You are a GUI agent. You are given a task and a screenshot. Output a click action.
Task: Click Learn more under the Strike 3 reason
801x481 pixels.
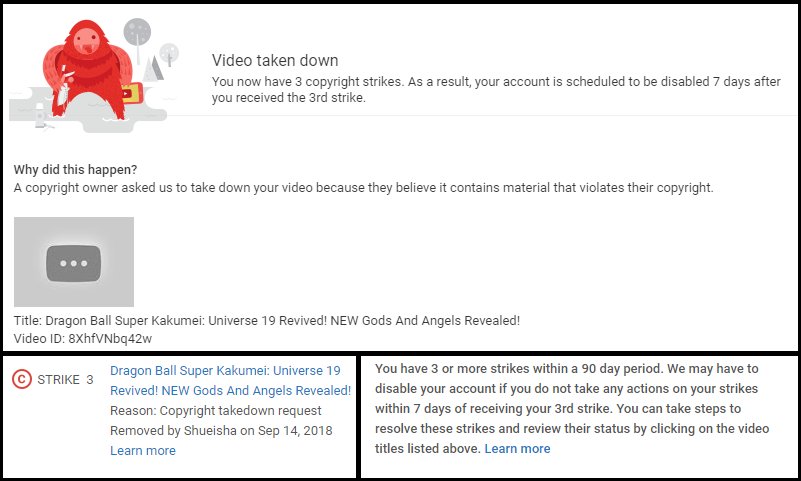(143, 450)
